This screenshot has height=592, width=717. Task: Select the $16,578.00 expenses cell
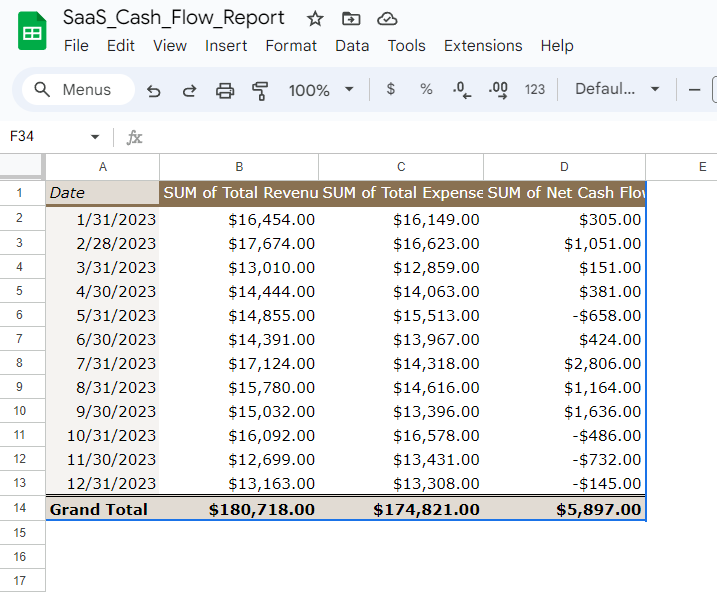point(401,436)
